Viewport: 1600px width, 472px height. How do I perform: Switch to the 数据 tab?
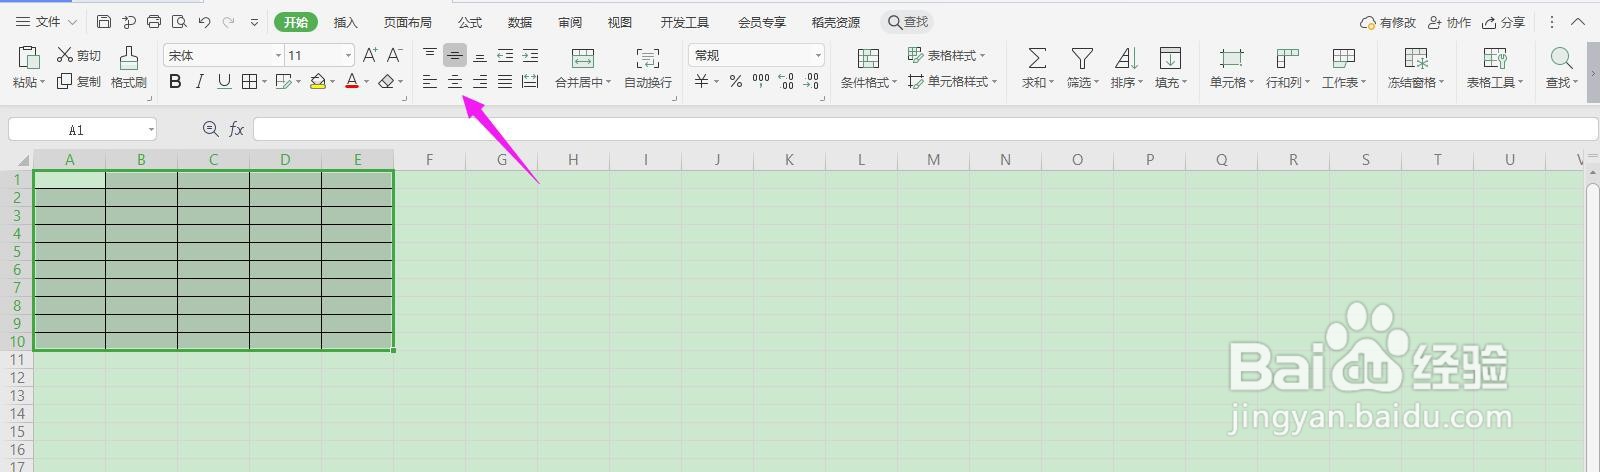coord(520,22)
